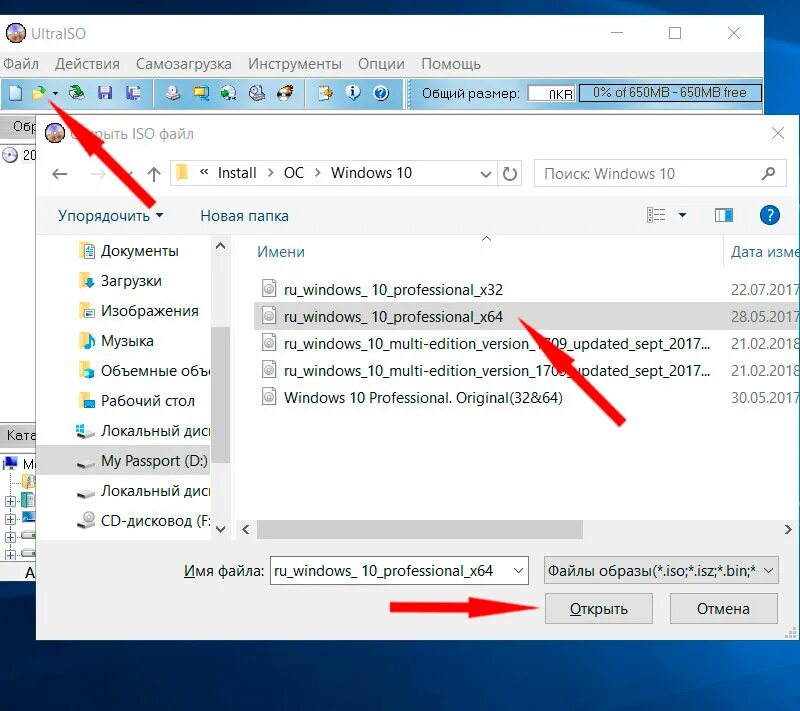Click the Refresh folder icon
This screenshot has width=800, height=711.
tap(510, 174)
